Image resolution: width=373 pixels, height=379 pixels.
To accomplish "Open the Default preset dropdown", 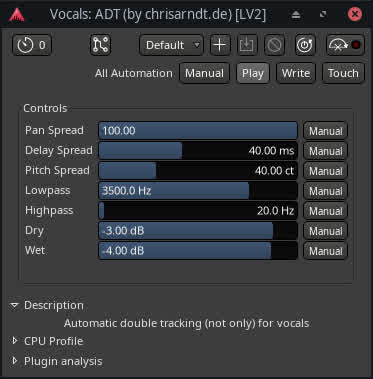I will [171, 45].
